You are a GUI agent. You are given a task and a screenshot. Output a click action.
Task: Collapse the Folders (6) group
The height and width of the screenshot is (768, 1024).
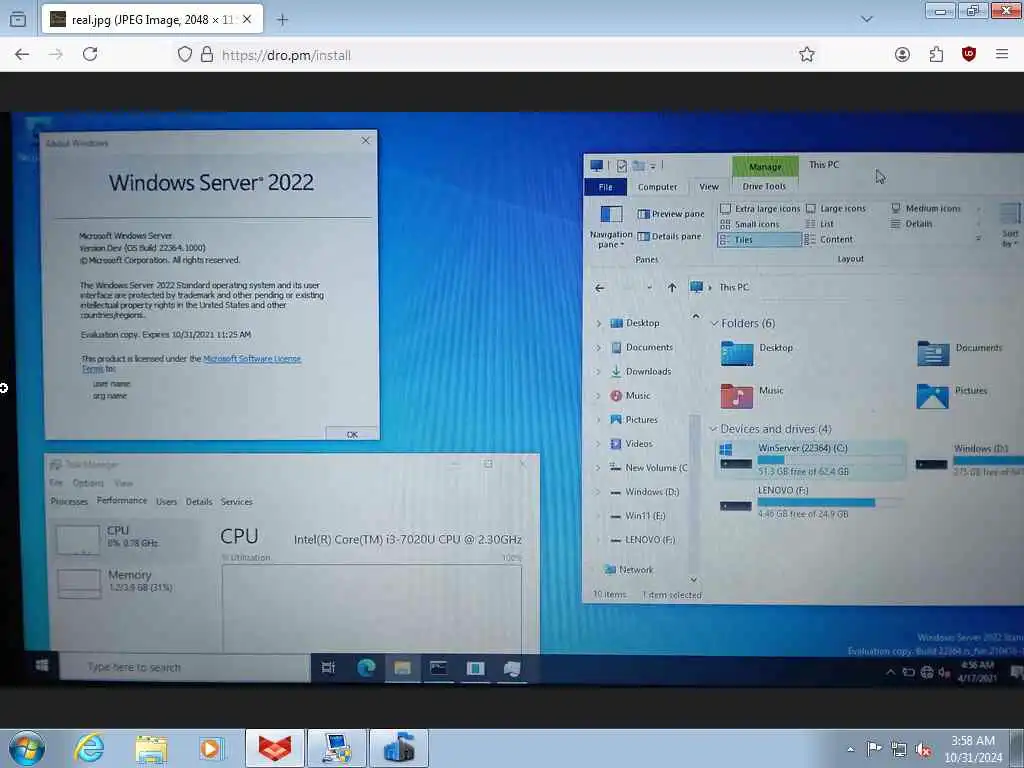pyautogui.click(x=714, y=323)
